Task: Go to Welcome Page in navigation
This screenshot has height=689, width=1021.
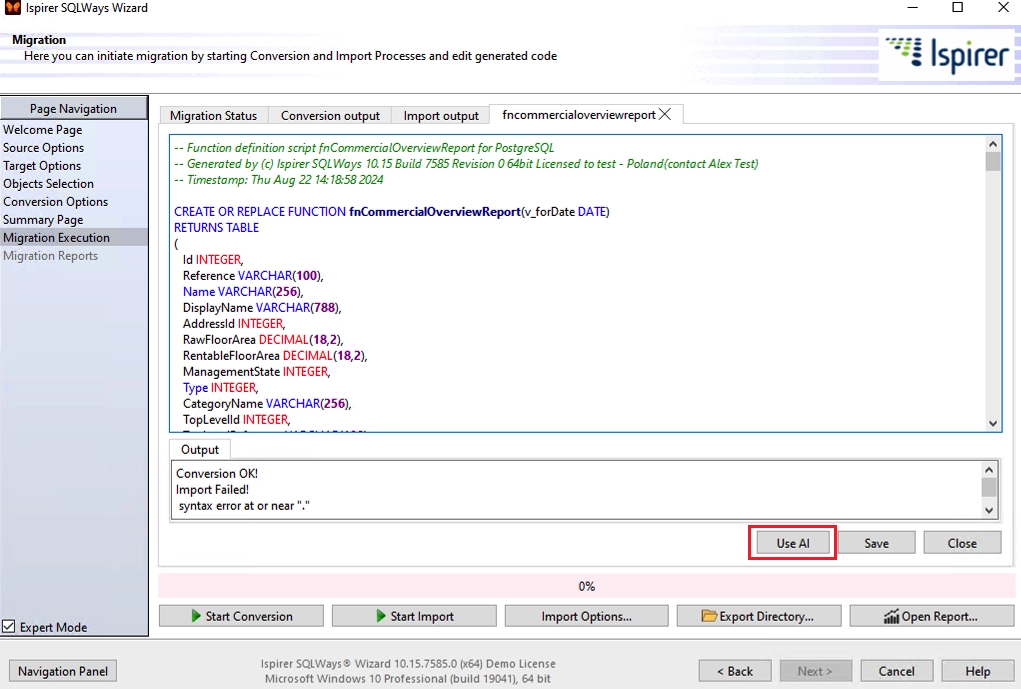Action: pyautogui.click(x=42, y=130)
